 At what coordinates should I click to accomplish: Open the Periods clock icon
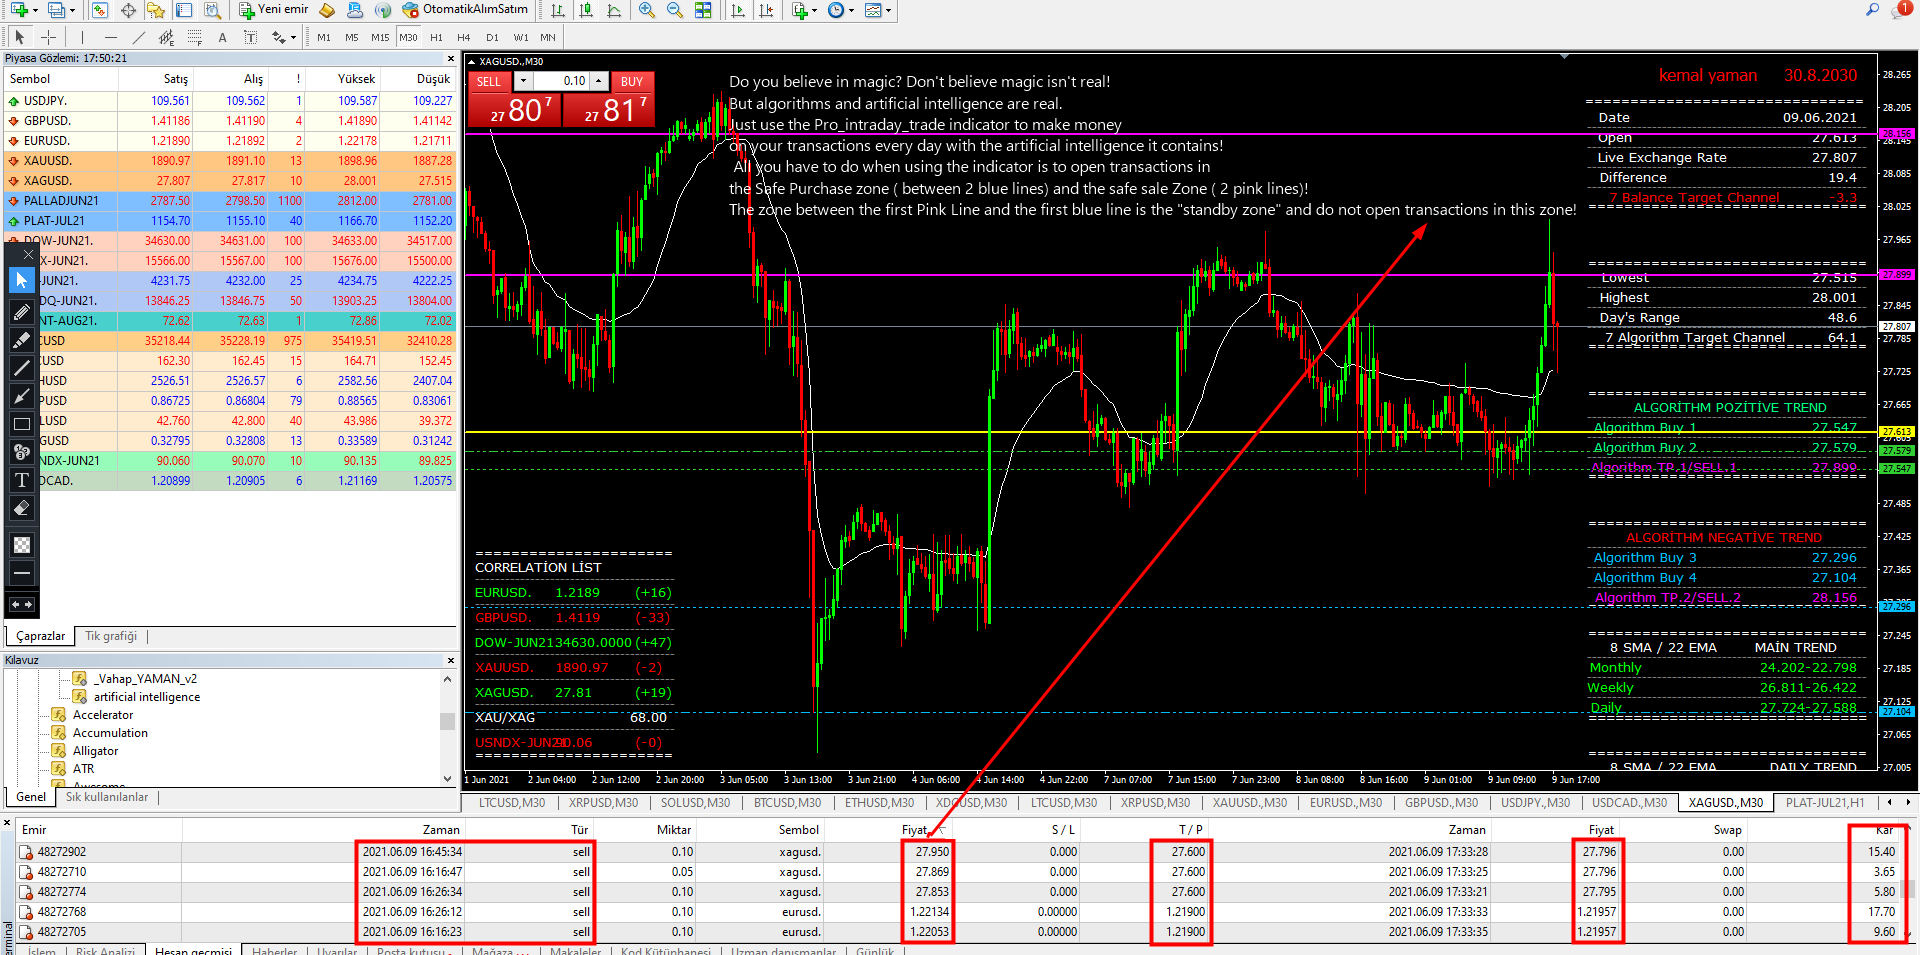[836, 10]
